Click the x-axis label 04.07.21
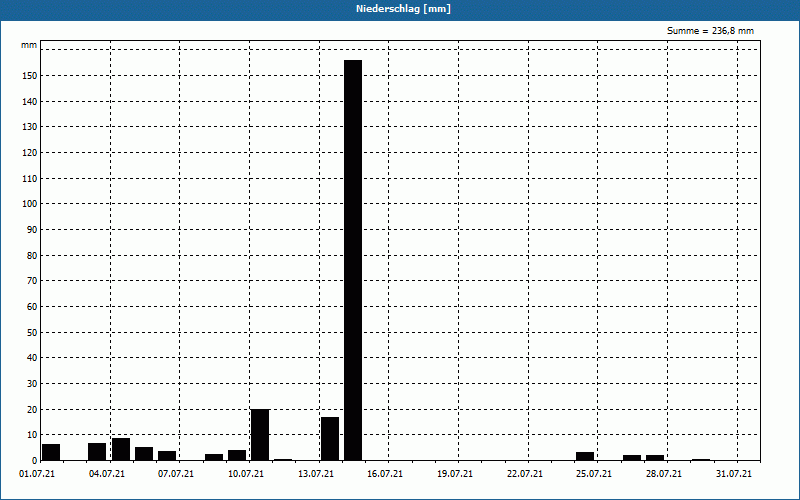This screenshot has height=500, width=800. (x=107, y=474)
